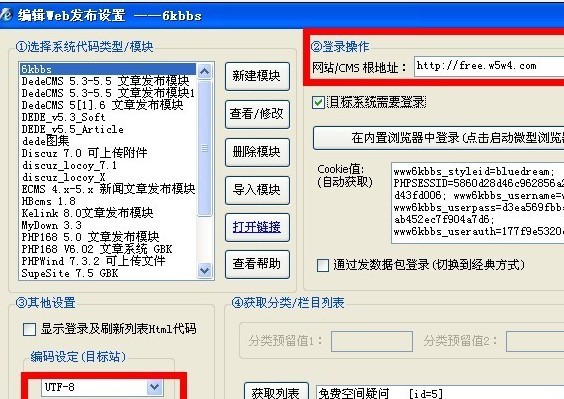Toggle 目标系统需要登录 checkbox

(x=318, y=102)
